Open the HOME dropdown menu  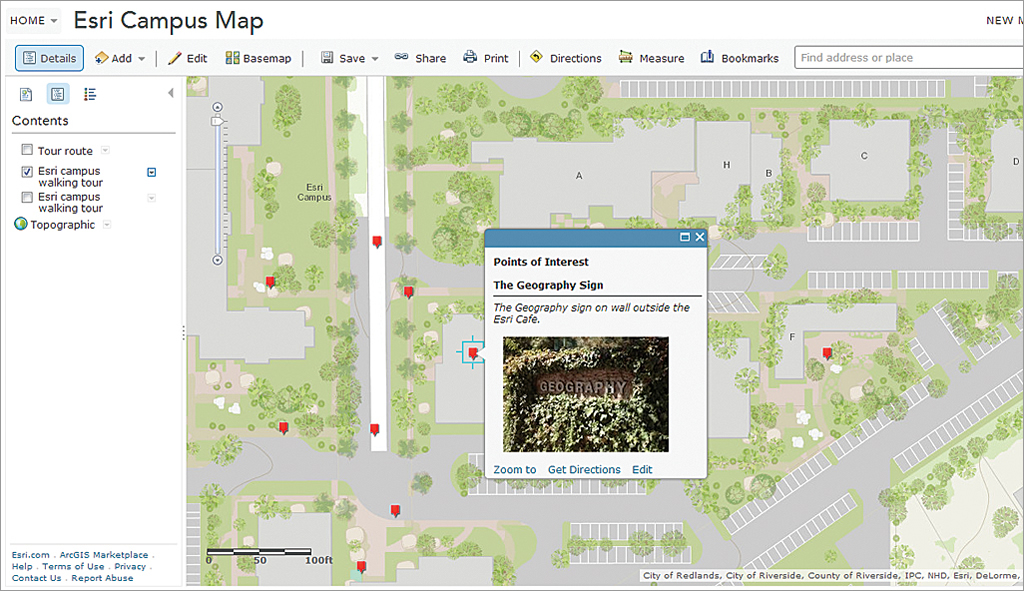click(34, 21)
